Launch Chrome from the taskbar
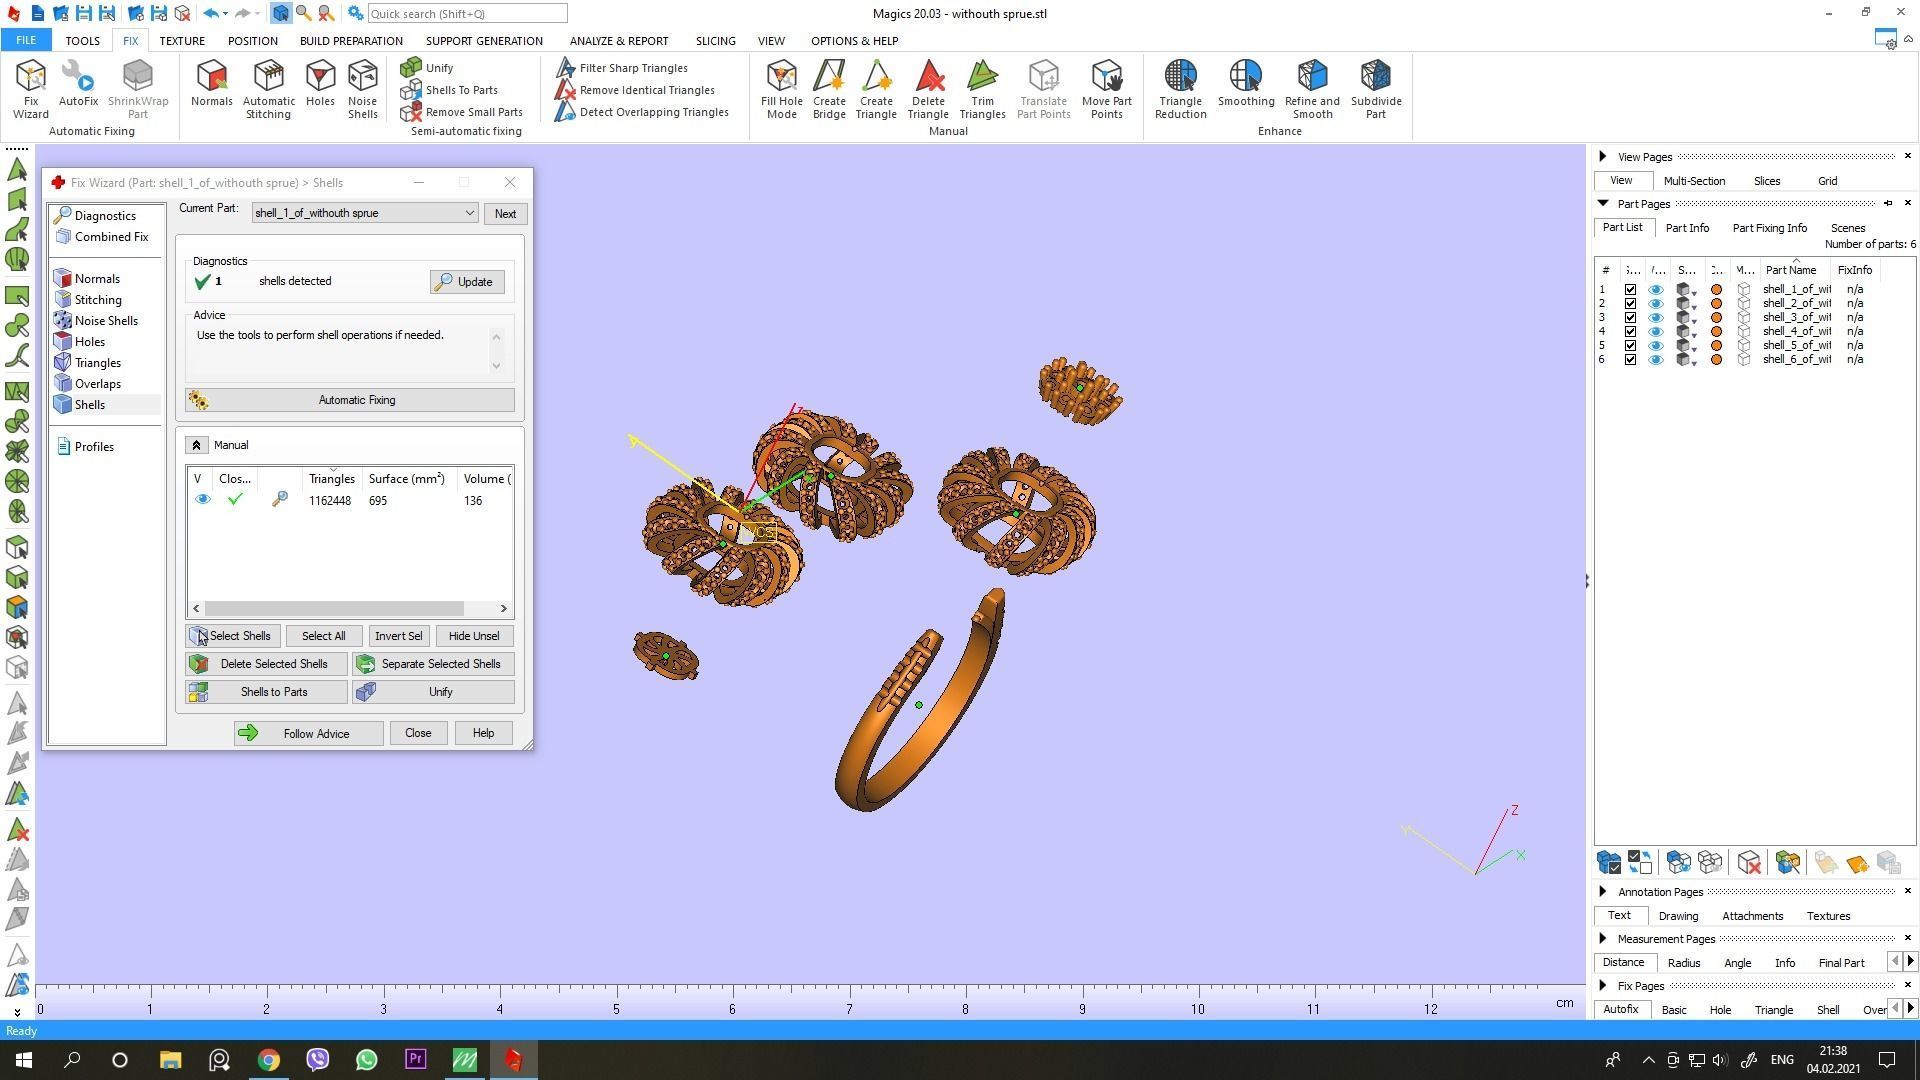Screen dimensions: 1920x1080 pos(268,1060)
